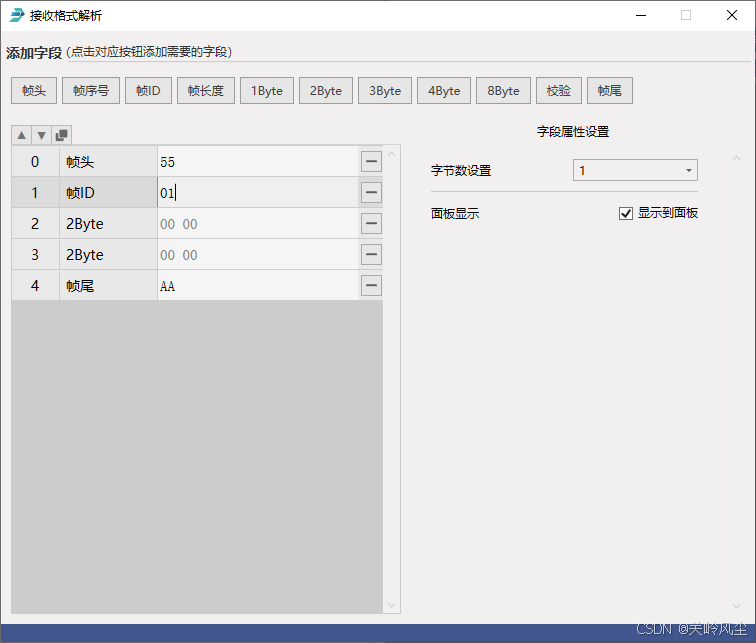This screenshot has height=643, width=756.
Task: Add a 3Byte field
Action: tap(385, 91)
